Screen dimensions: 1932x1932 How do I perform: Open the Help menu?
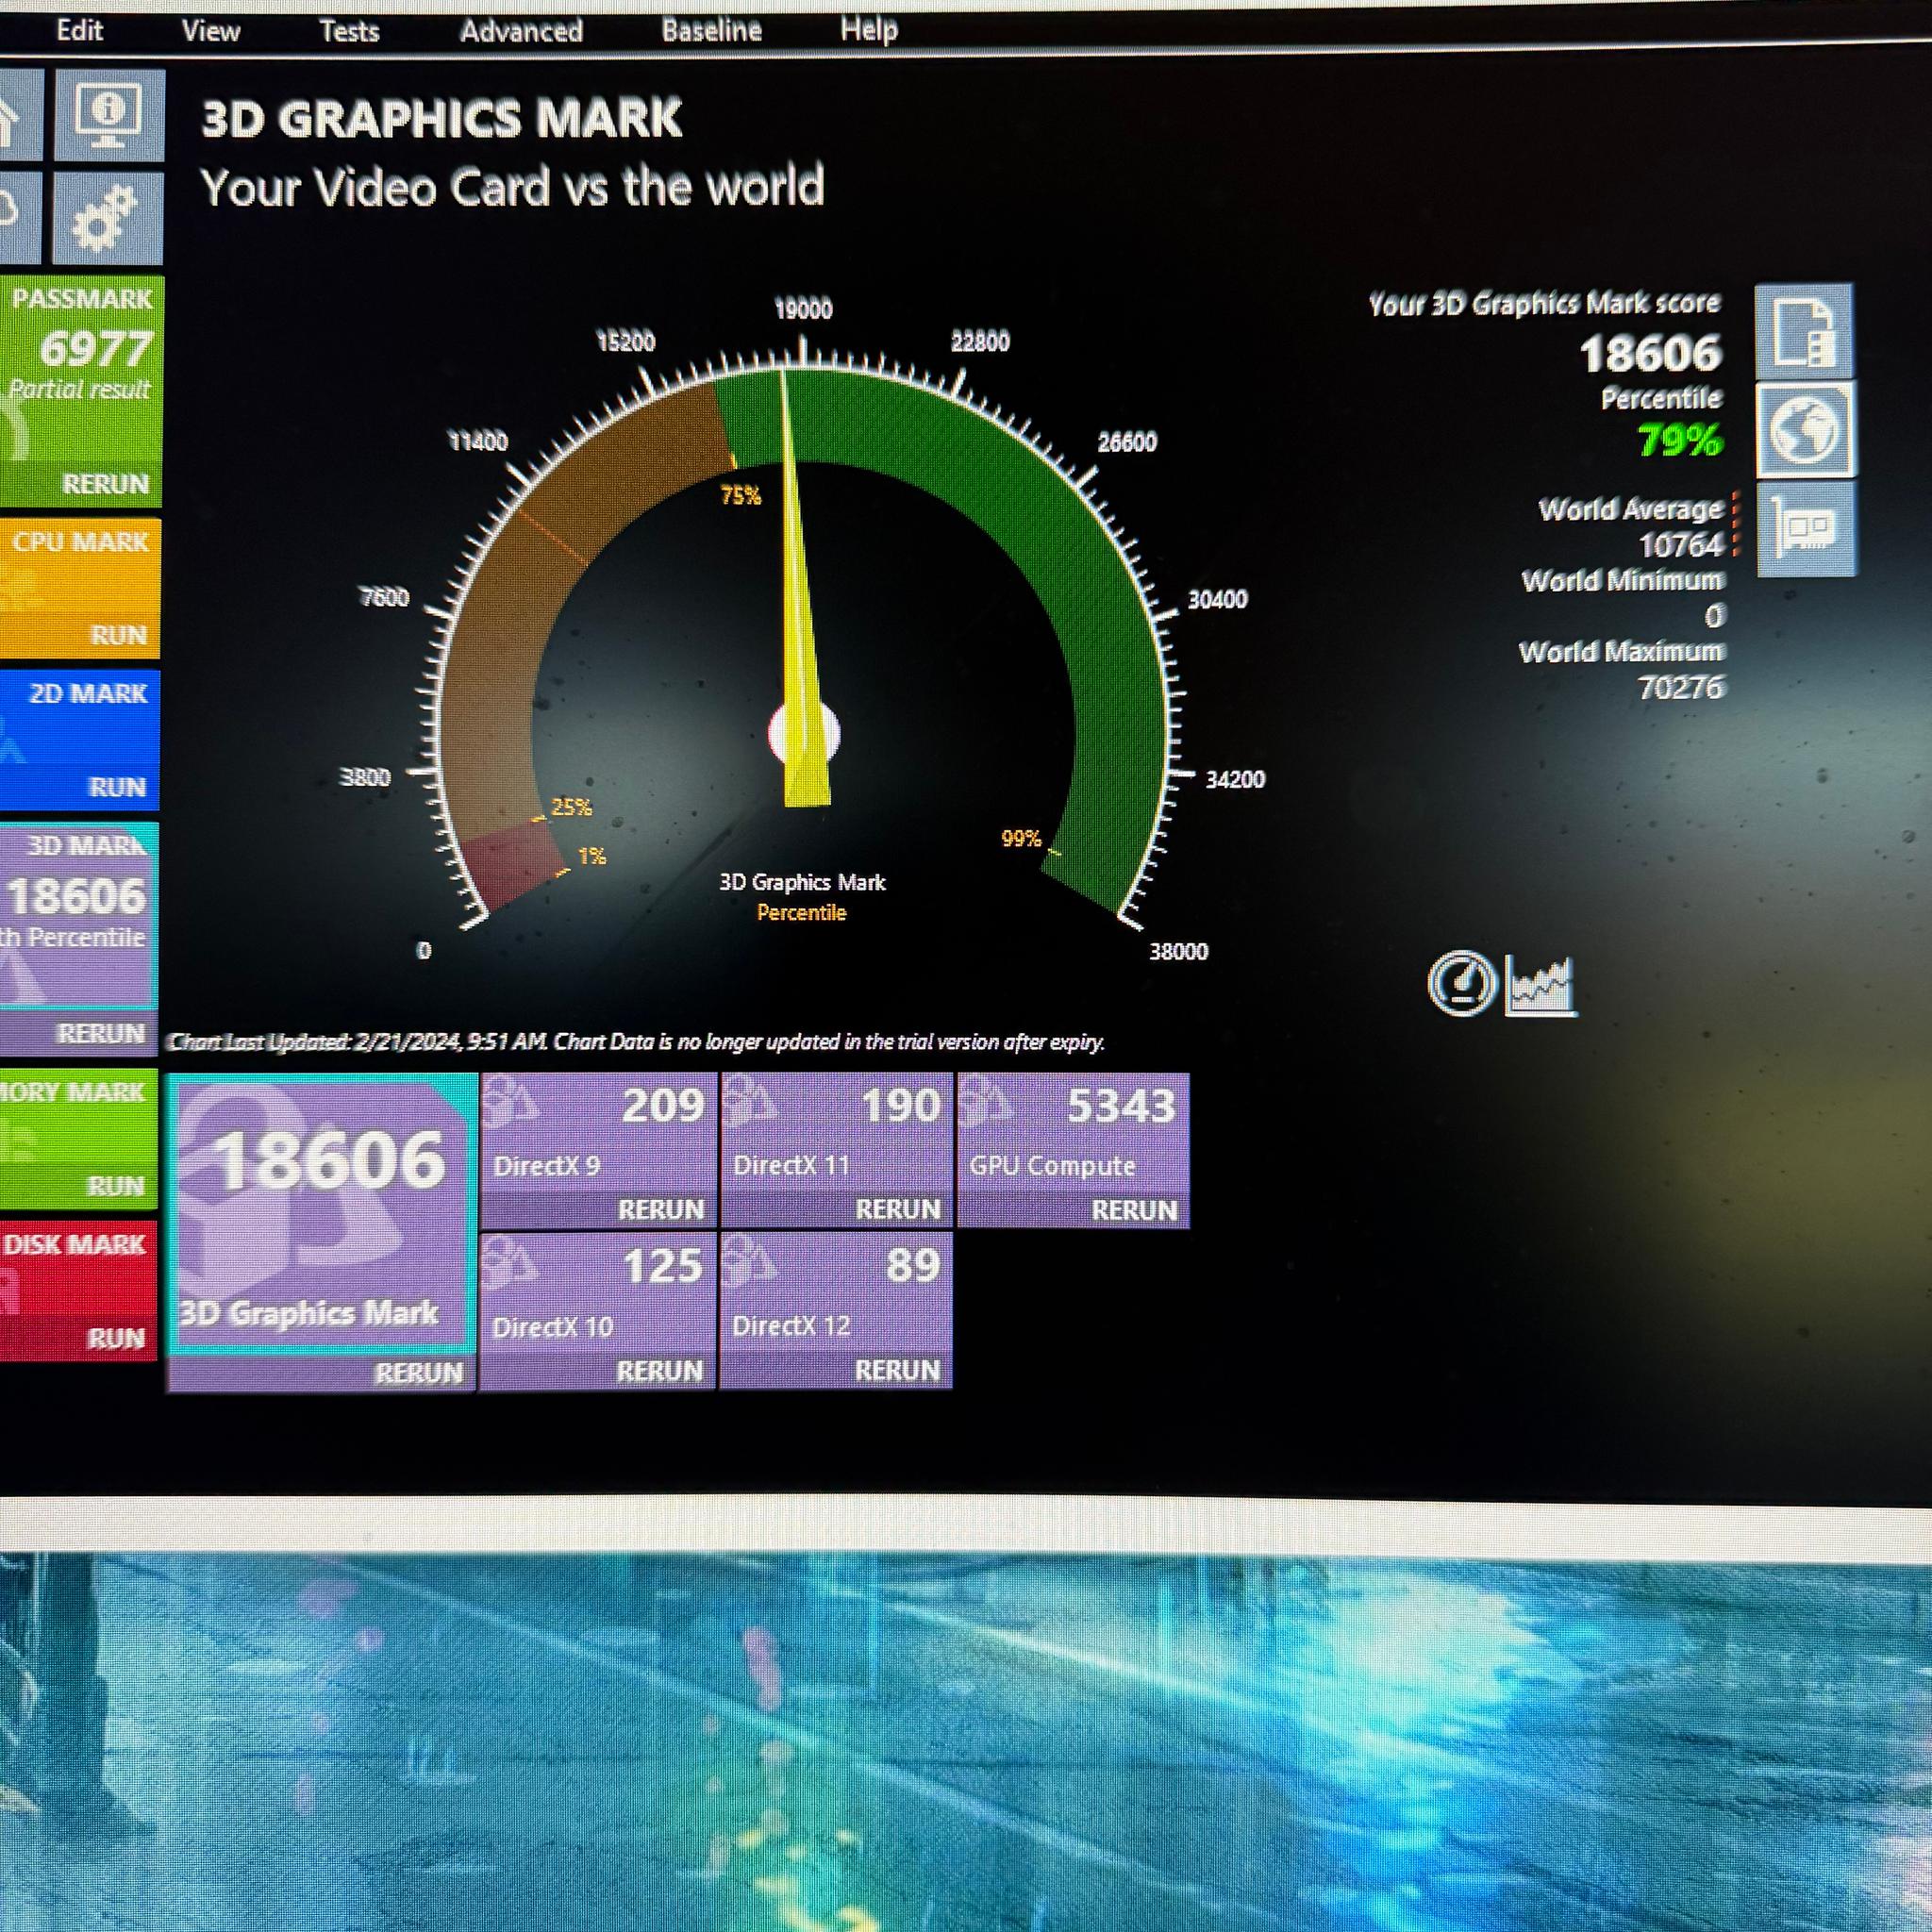pyautogui.click(x=868, y=30)
